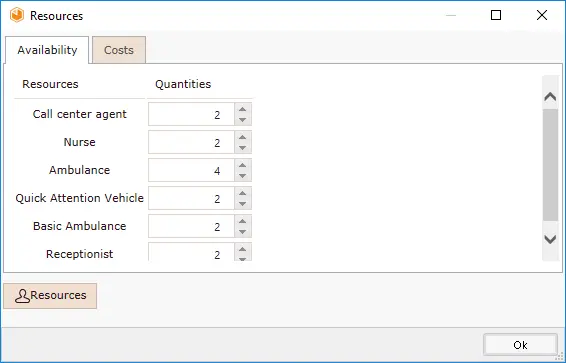Click the Nurse quantity field
The height and width of the screenshot is (363, 566).
coord(191,142)
